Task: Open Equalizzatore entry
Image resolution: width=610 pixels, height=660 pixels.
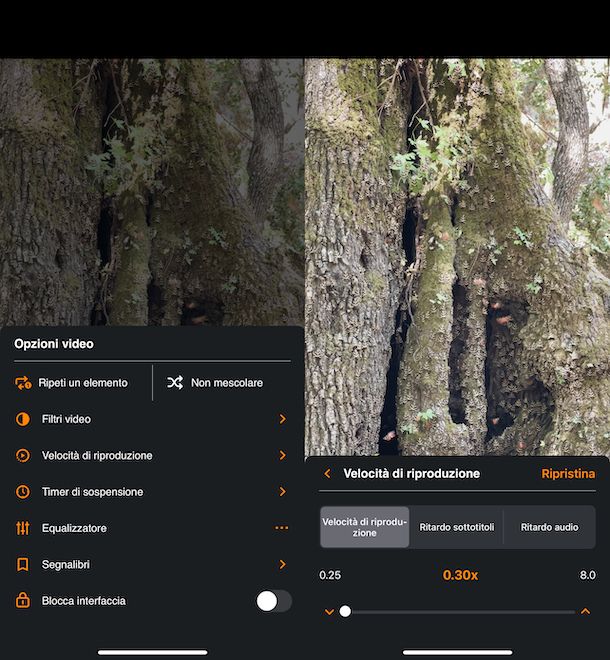Action: tap(152, 528)
